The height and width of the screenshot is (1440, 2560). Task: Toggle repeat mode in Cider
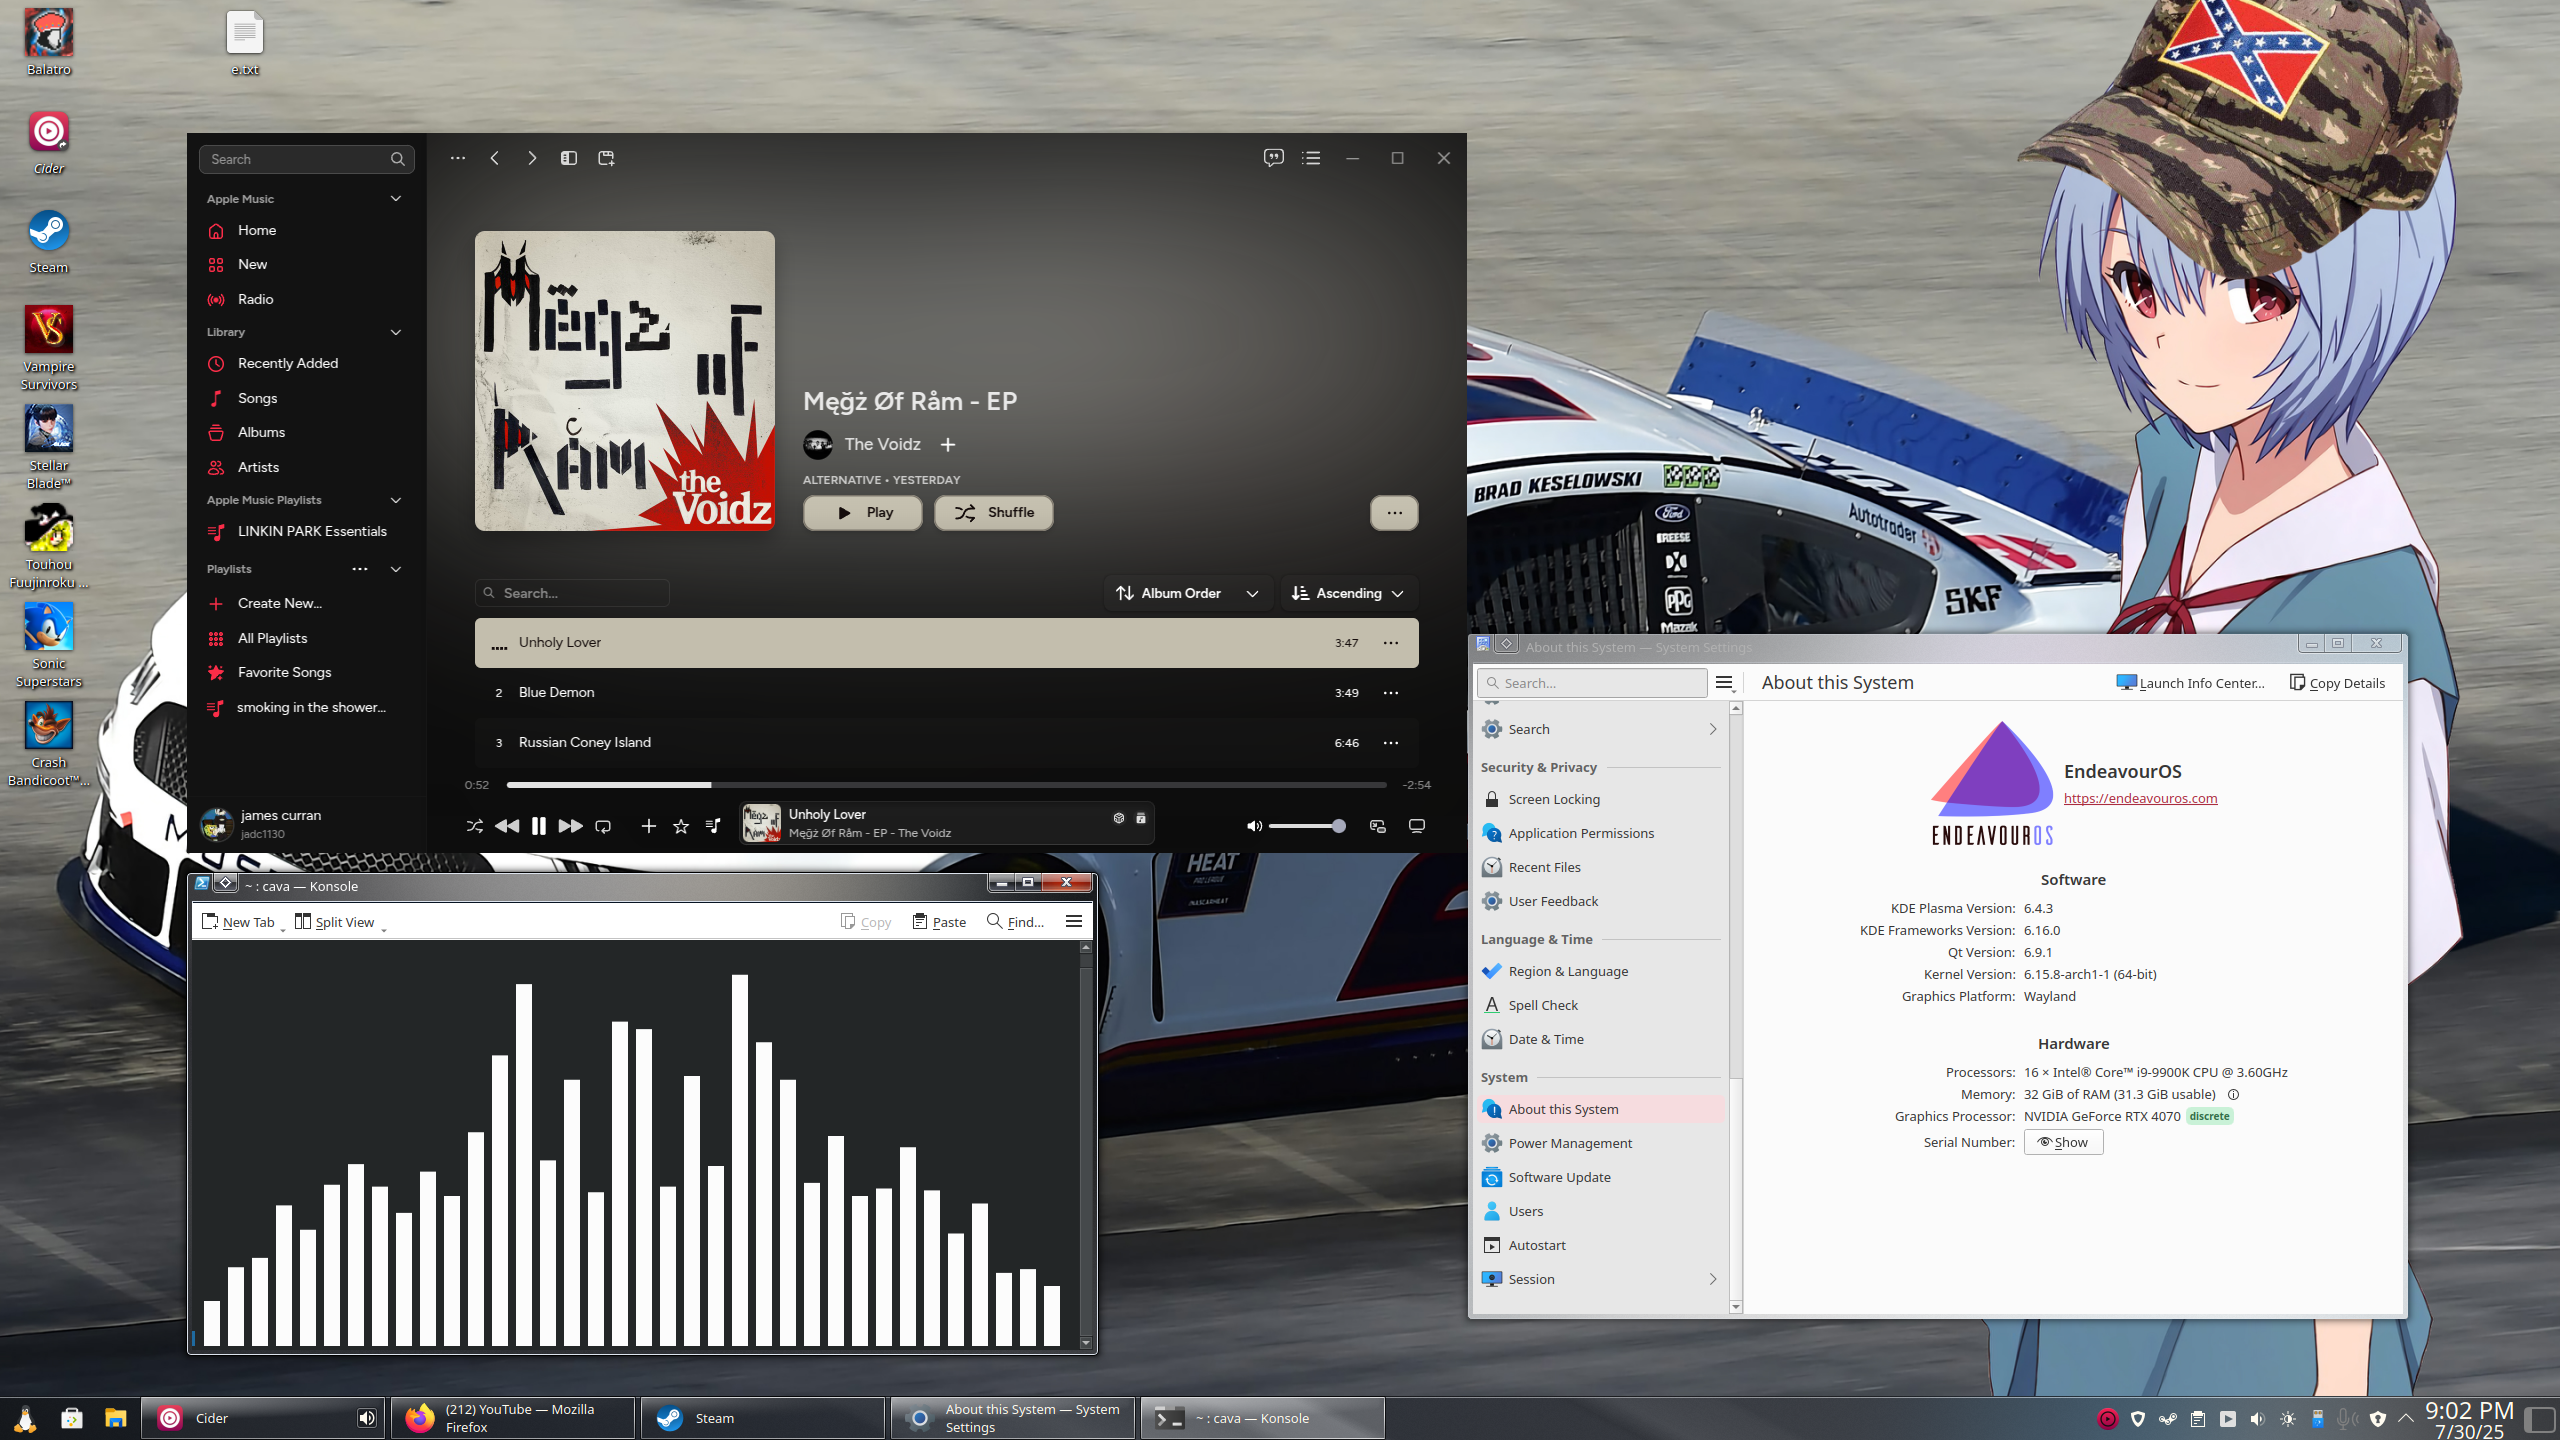tap(603, 826)
